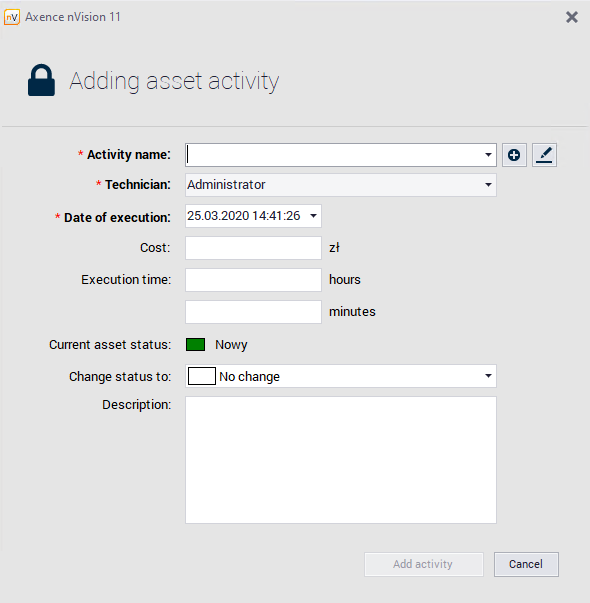The height and width of the screenshot is (603, 590).
Task: Click the lock icon in the header
Action: tap(41, 80)
